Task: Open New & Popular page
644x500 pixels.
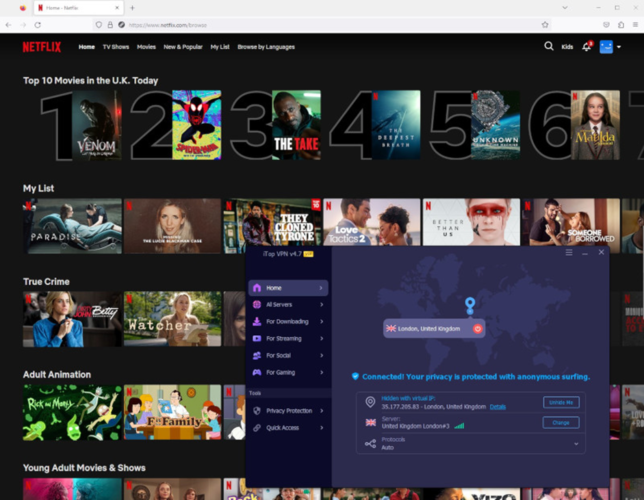Action: pyautogui.click(x=183, y=47)
